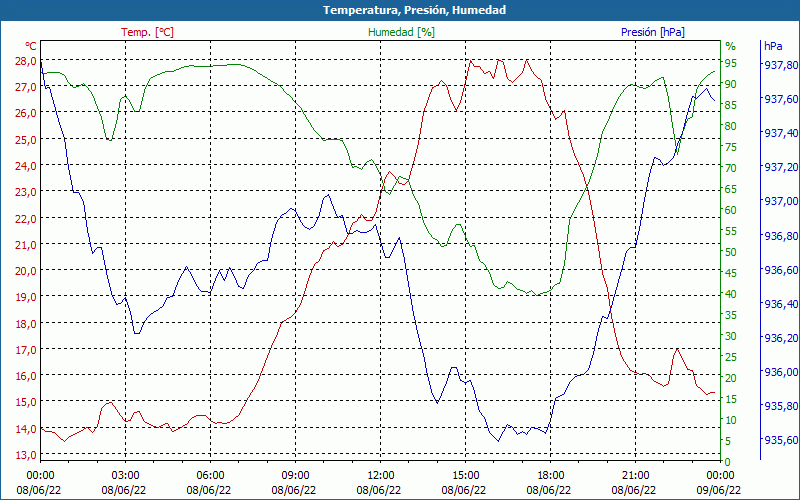Click the '20,0' temperature axis value

coord(27,271)
